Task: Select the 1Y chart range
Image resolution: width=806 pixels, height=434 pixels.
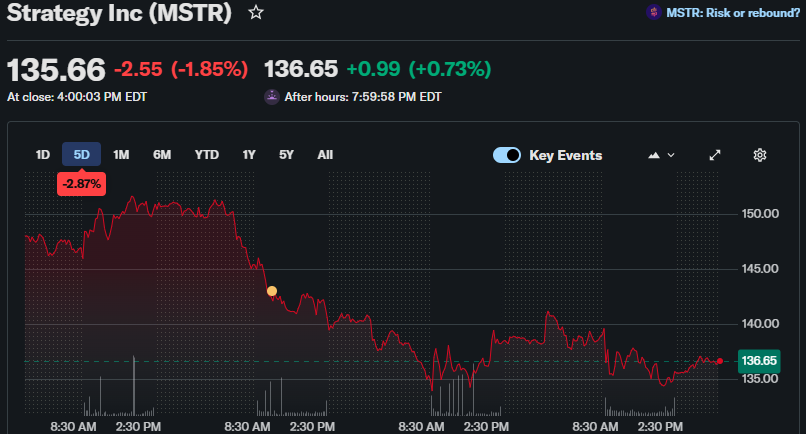Action: tap(249, 155)
